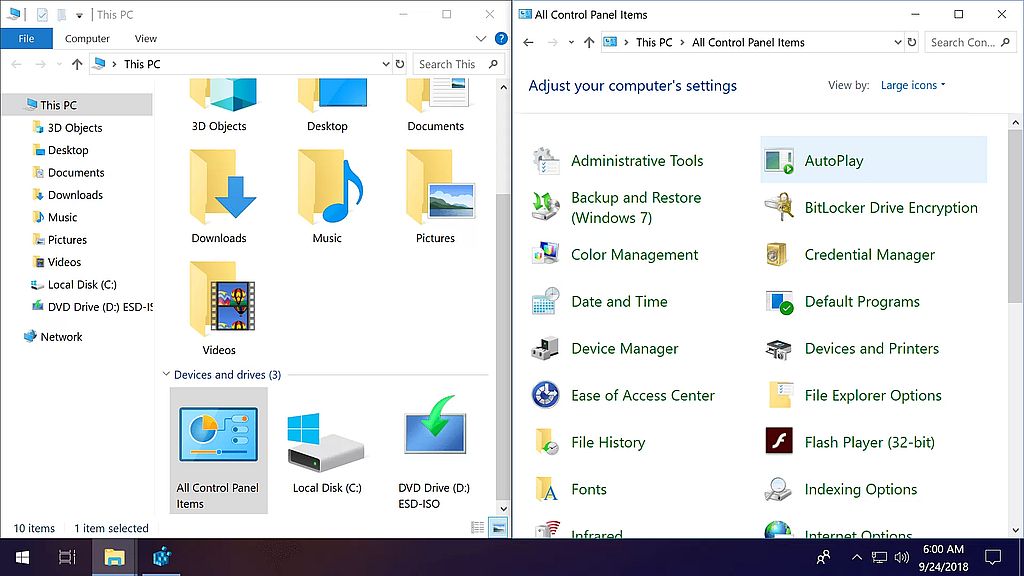
Task: Open Indexing Options icon
Action: (x=778, y=489)
